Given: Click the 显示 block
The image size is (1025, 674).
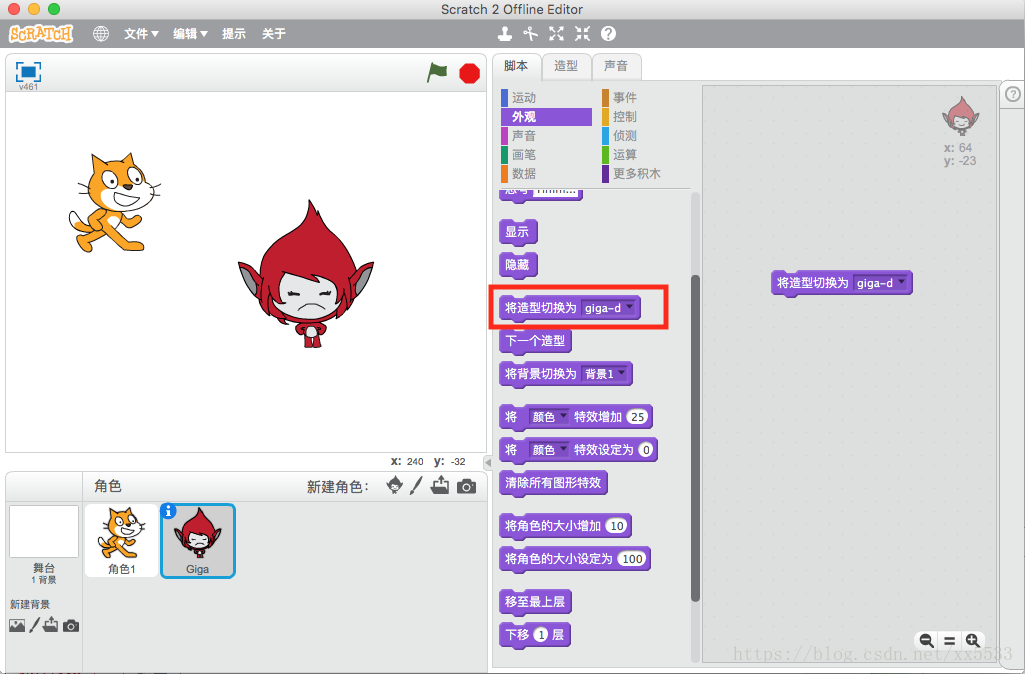Looking at the screenshot, I should (518, 232).
